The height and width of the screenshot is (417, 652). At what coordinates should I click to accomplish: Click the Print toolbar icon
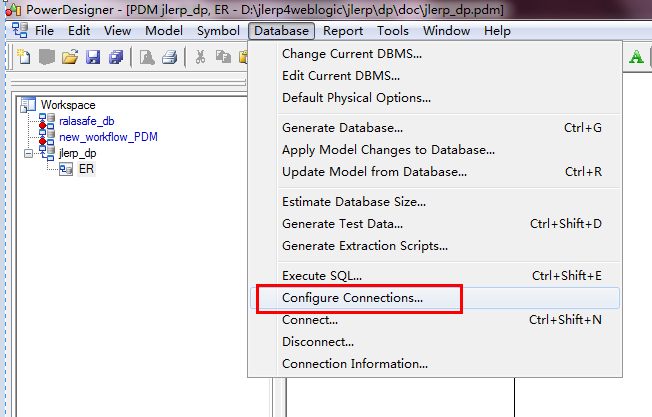click(170, 57)
